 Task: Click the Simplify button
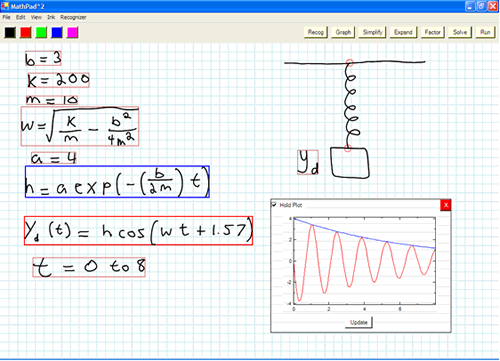coord(372,32)
